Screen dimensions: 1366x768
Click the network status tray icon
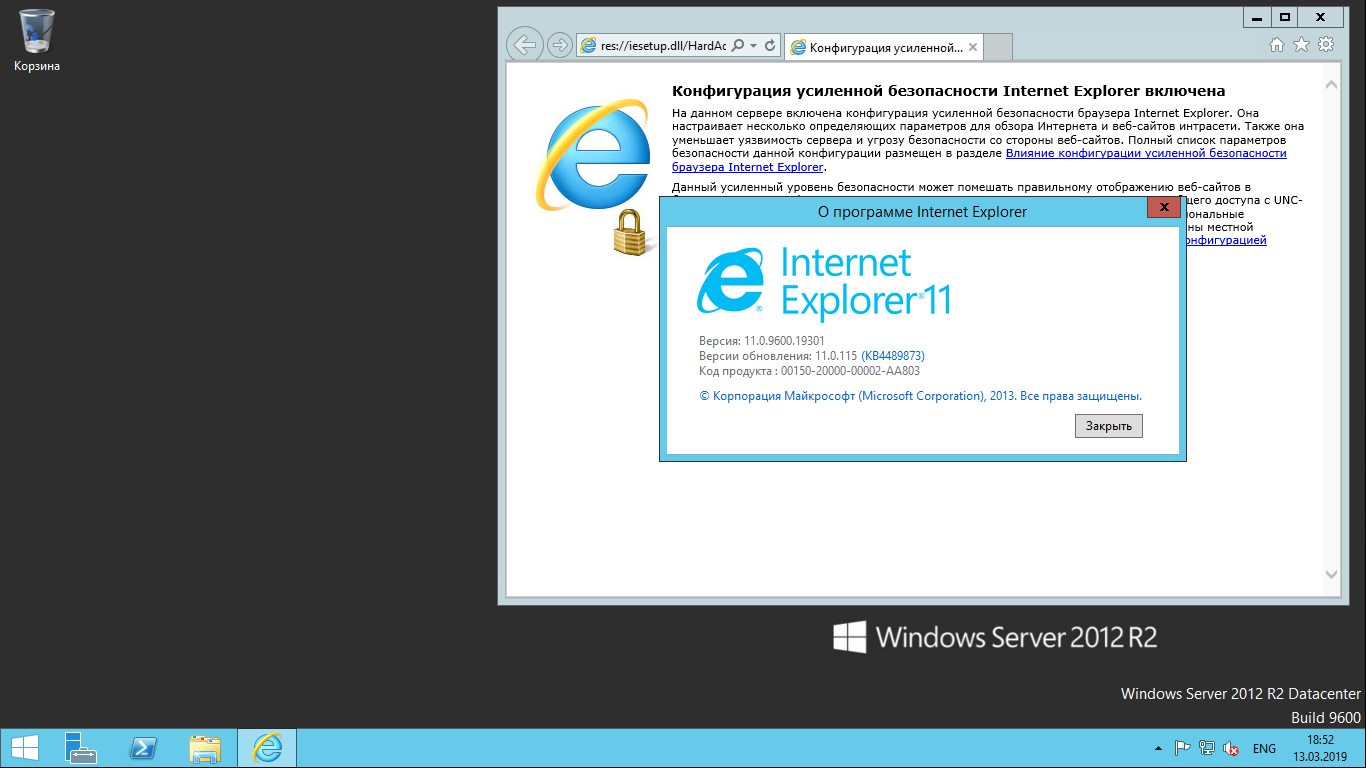pos(1207,748)
